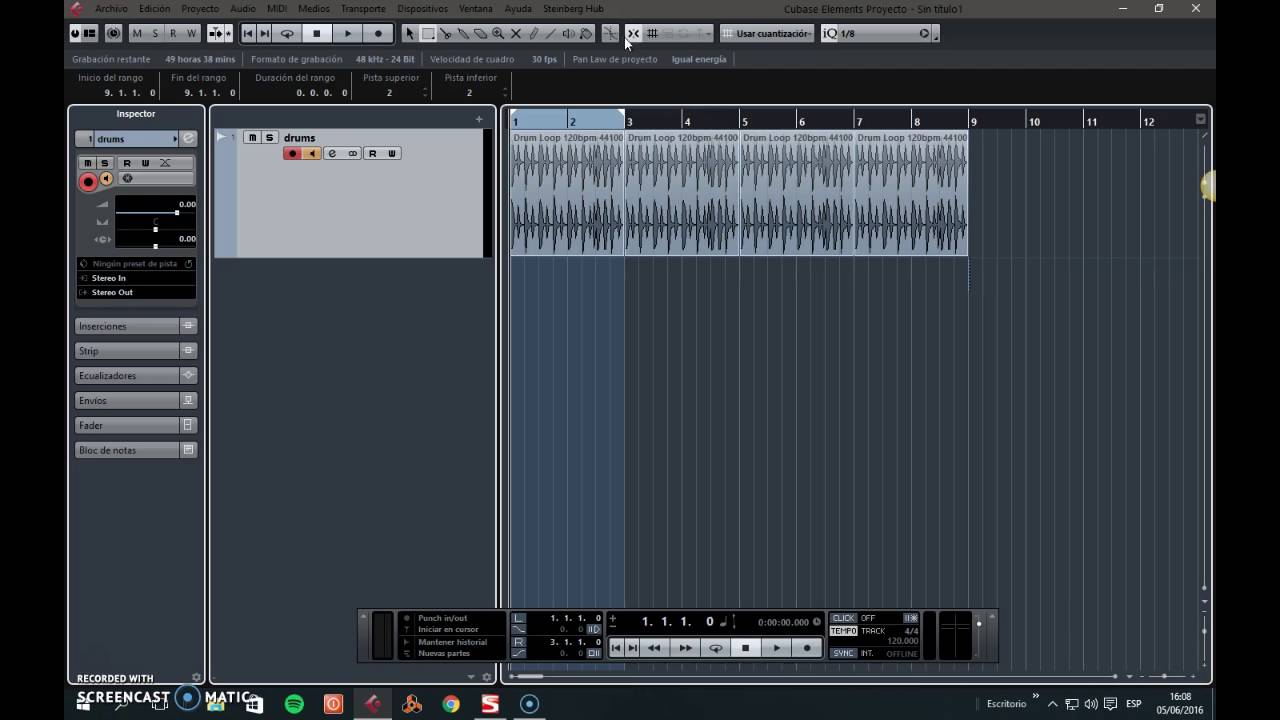Open the Stereo In input routing

136,278
